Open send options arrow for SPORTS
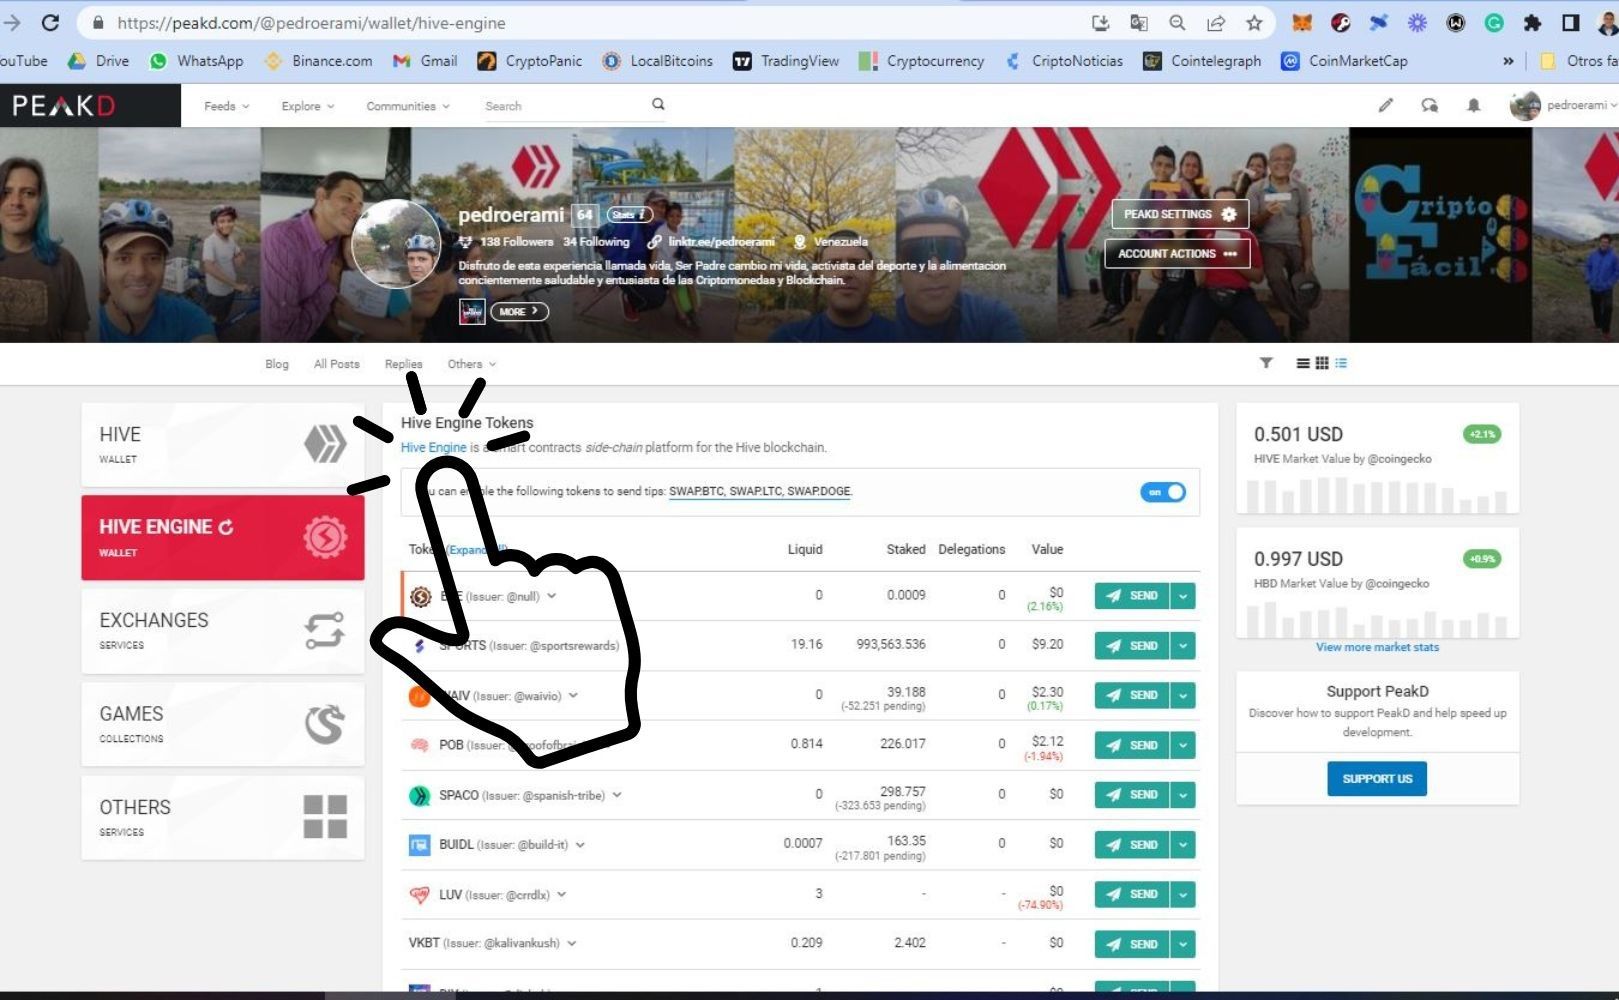This screenshot has width=1619, height=1000. click(1183, 646)
